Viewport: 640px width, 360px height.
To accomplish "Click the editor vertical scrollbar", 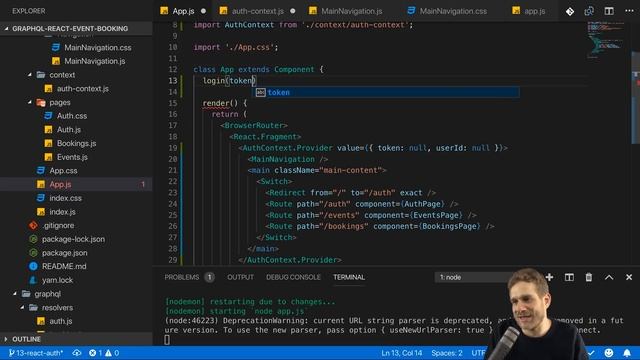I will point(636,98).
